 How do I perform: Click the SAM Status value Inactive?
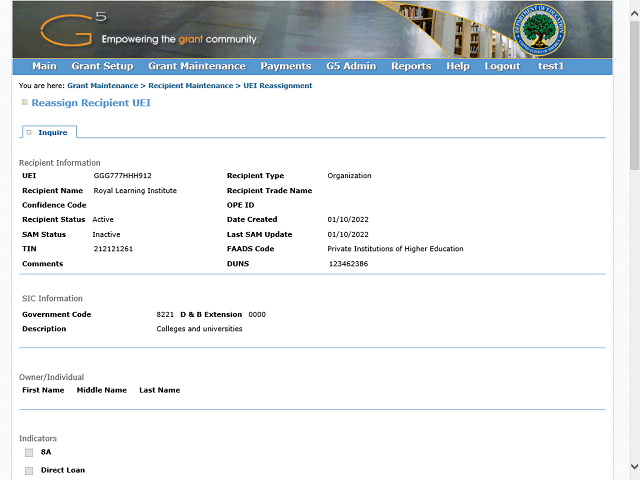[x=106, y=234]
